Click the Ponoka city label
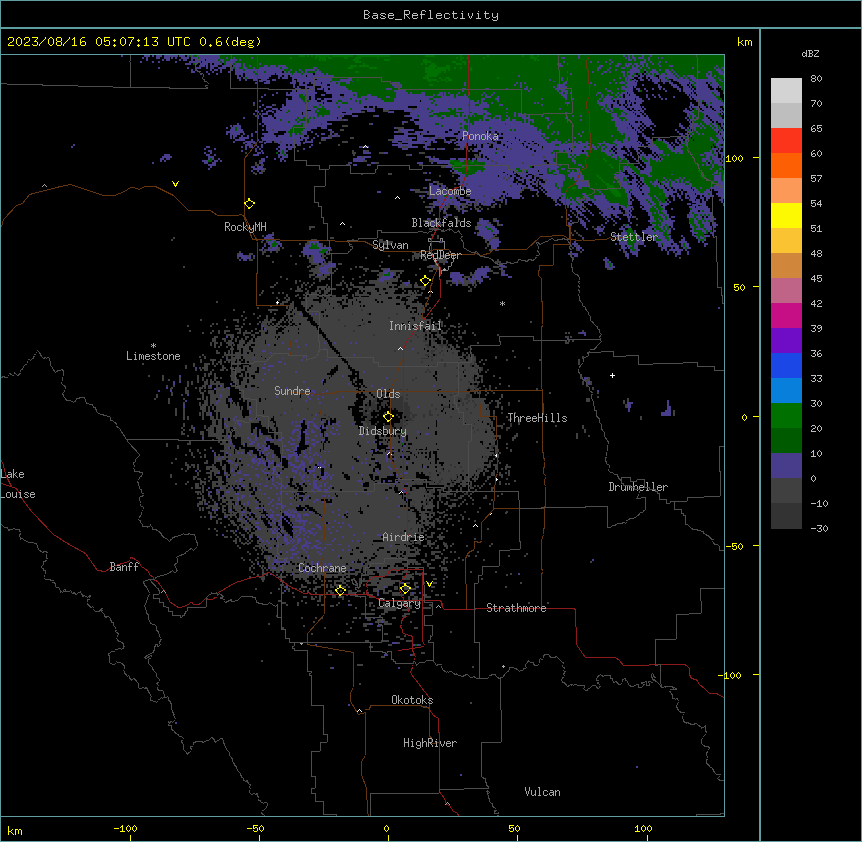 click(480, 136)
